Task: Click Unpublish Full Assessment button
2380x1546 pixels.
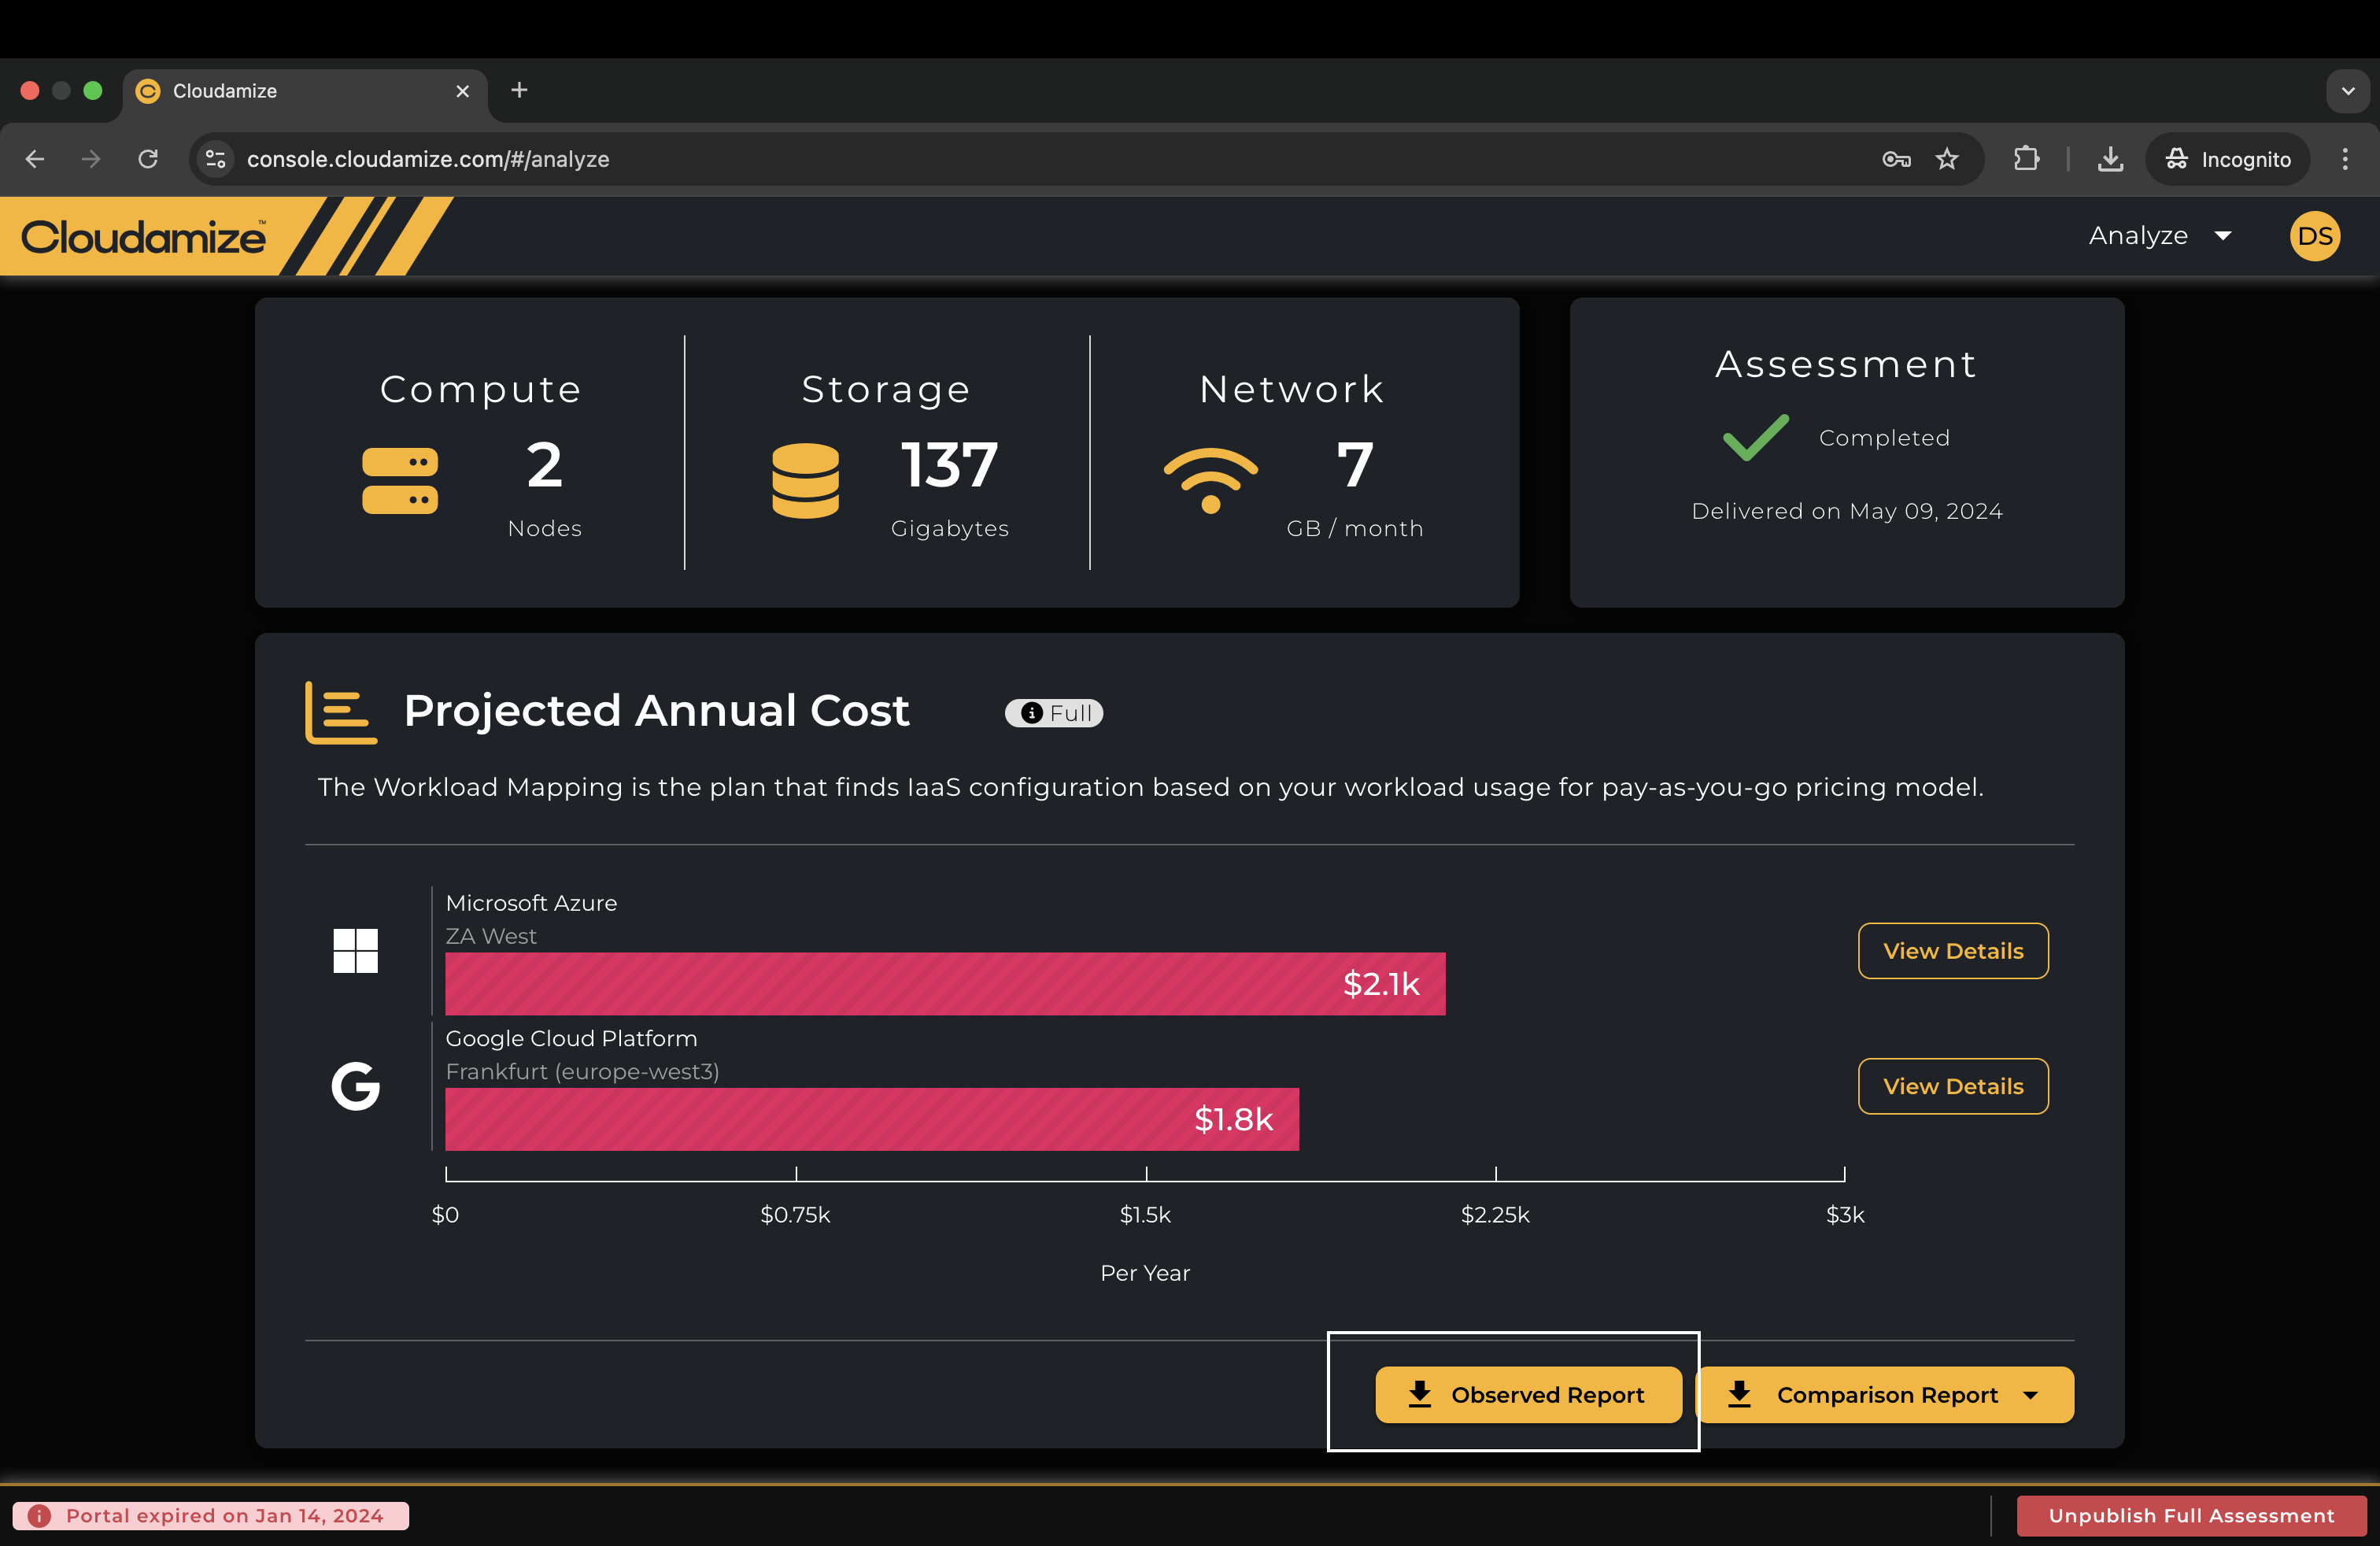Action: (x=2191, y=1515)
